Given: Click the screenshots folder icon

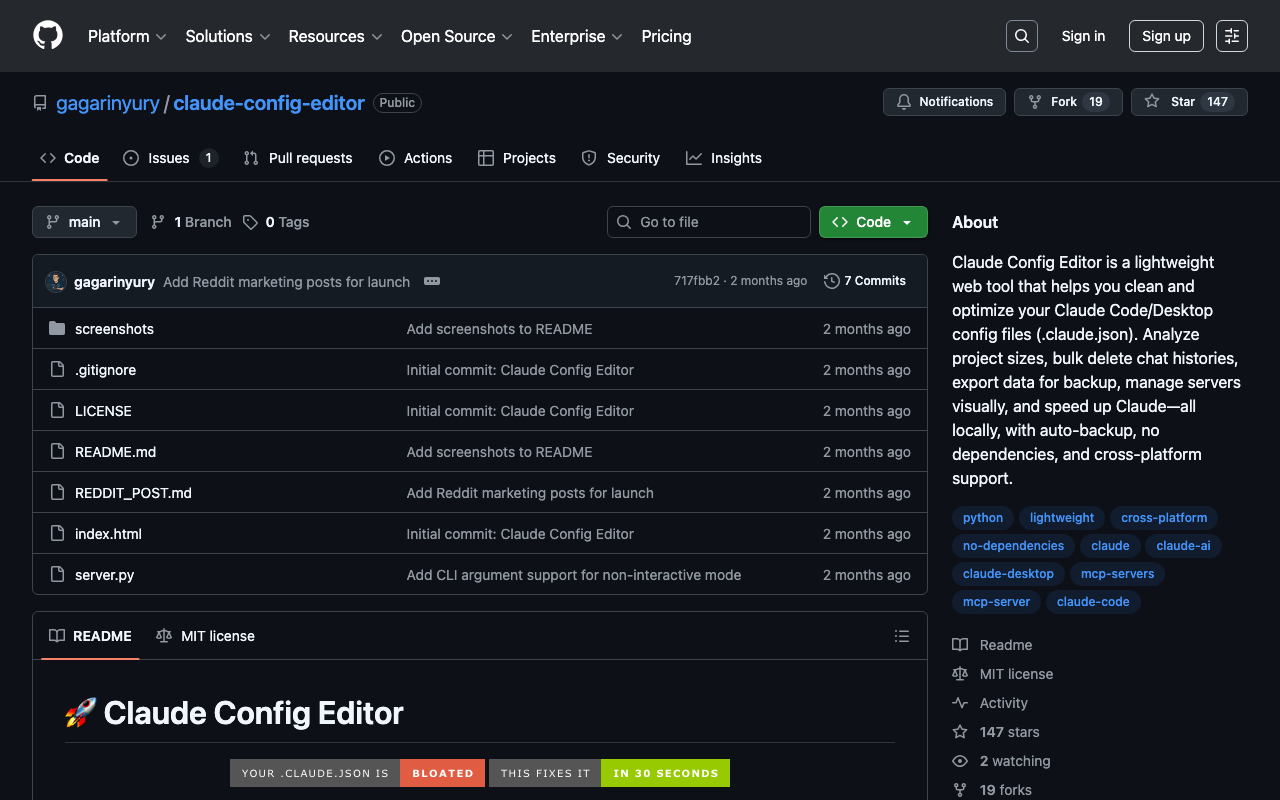Looking at the screenshot, I should coord(57,329).
